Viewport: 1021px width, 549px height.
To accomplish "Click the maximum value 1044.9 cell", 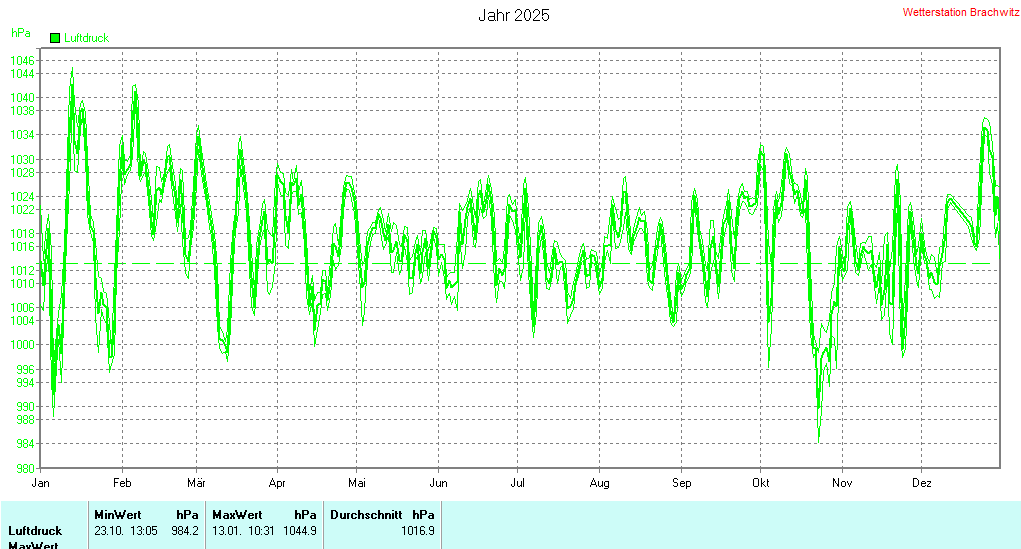I will (300, 531).
